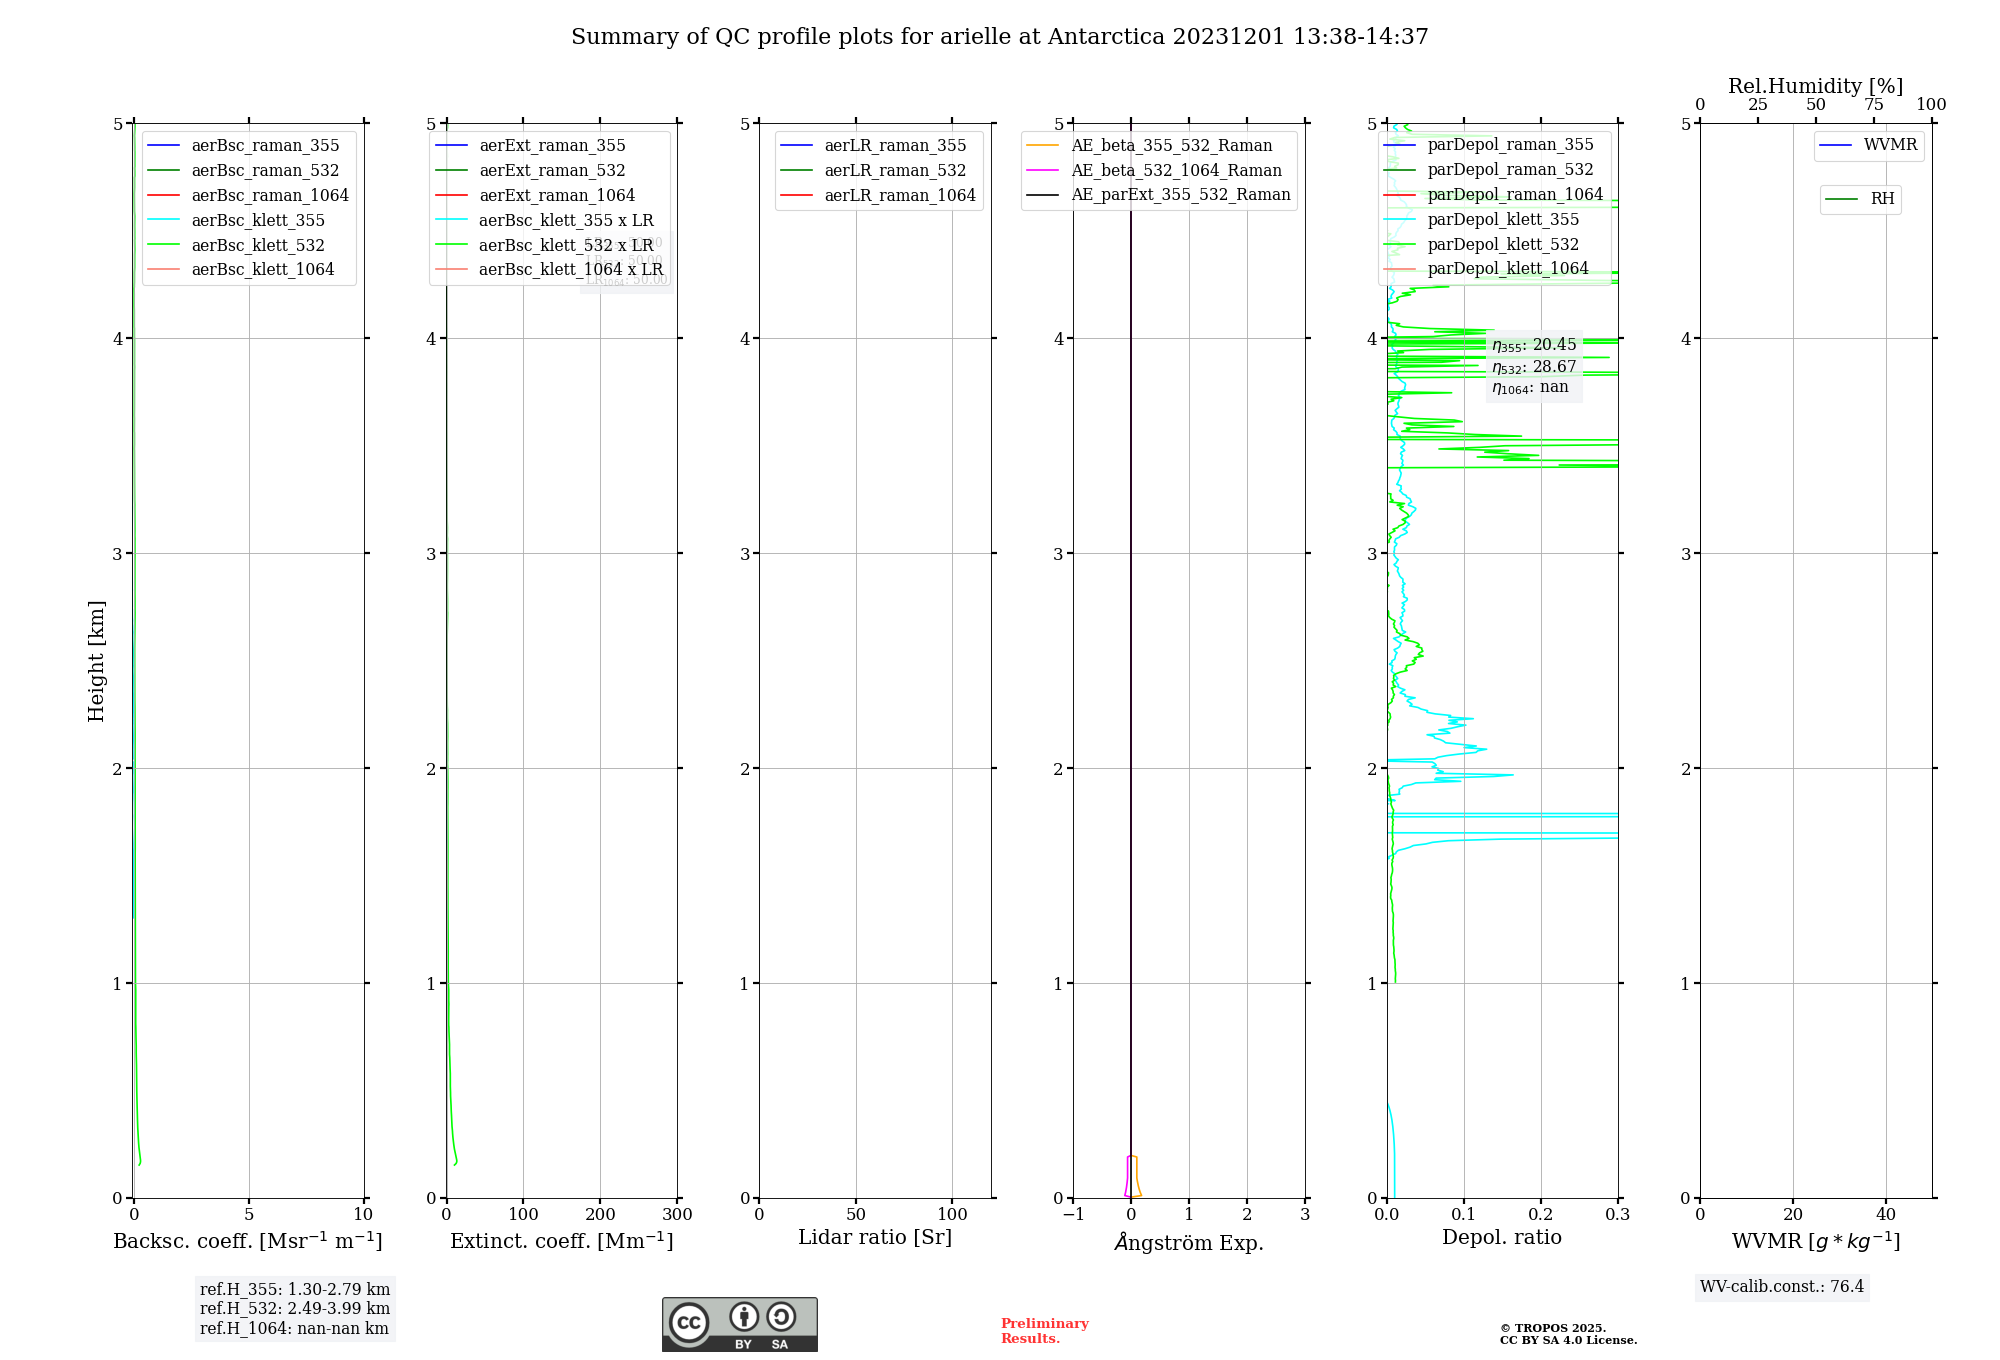
Task: Click the ref.H_532 reference height text
Action: click(294, 1309)
